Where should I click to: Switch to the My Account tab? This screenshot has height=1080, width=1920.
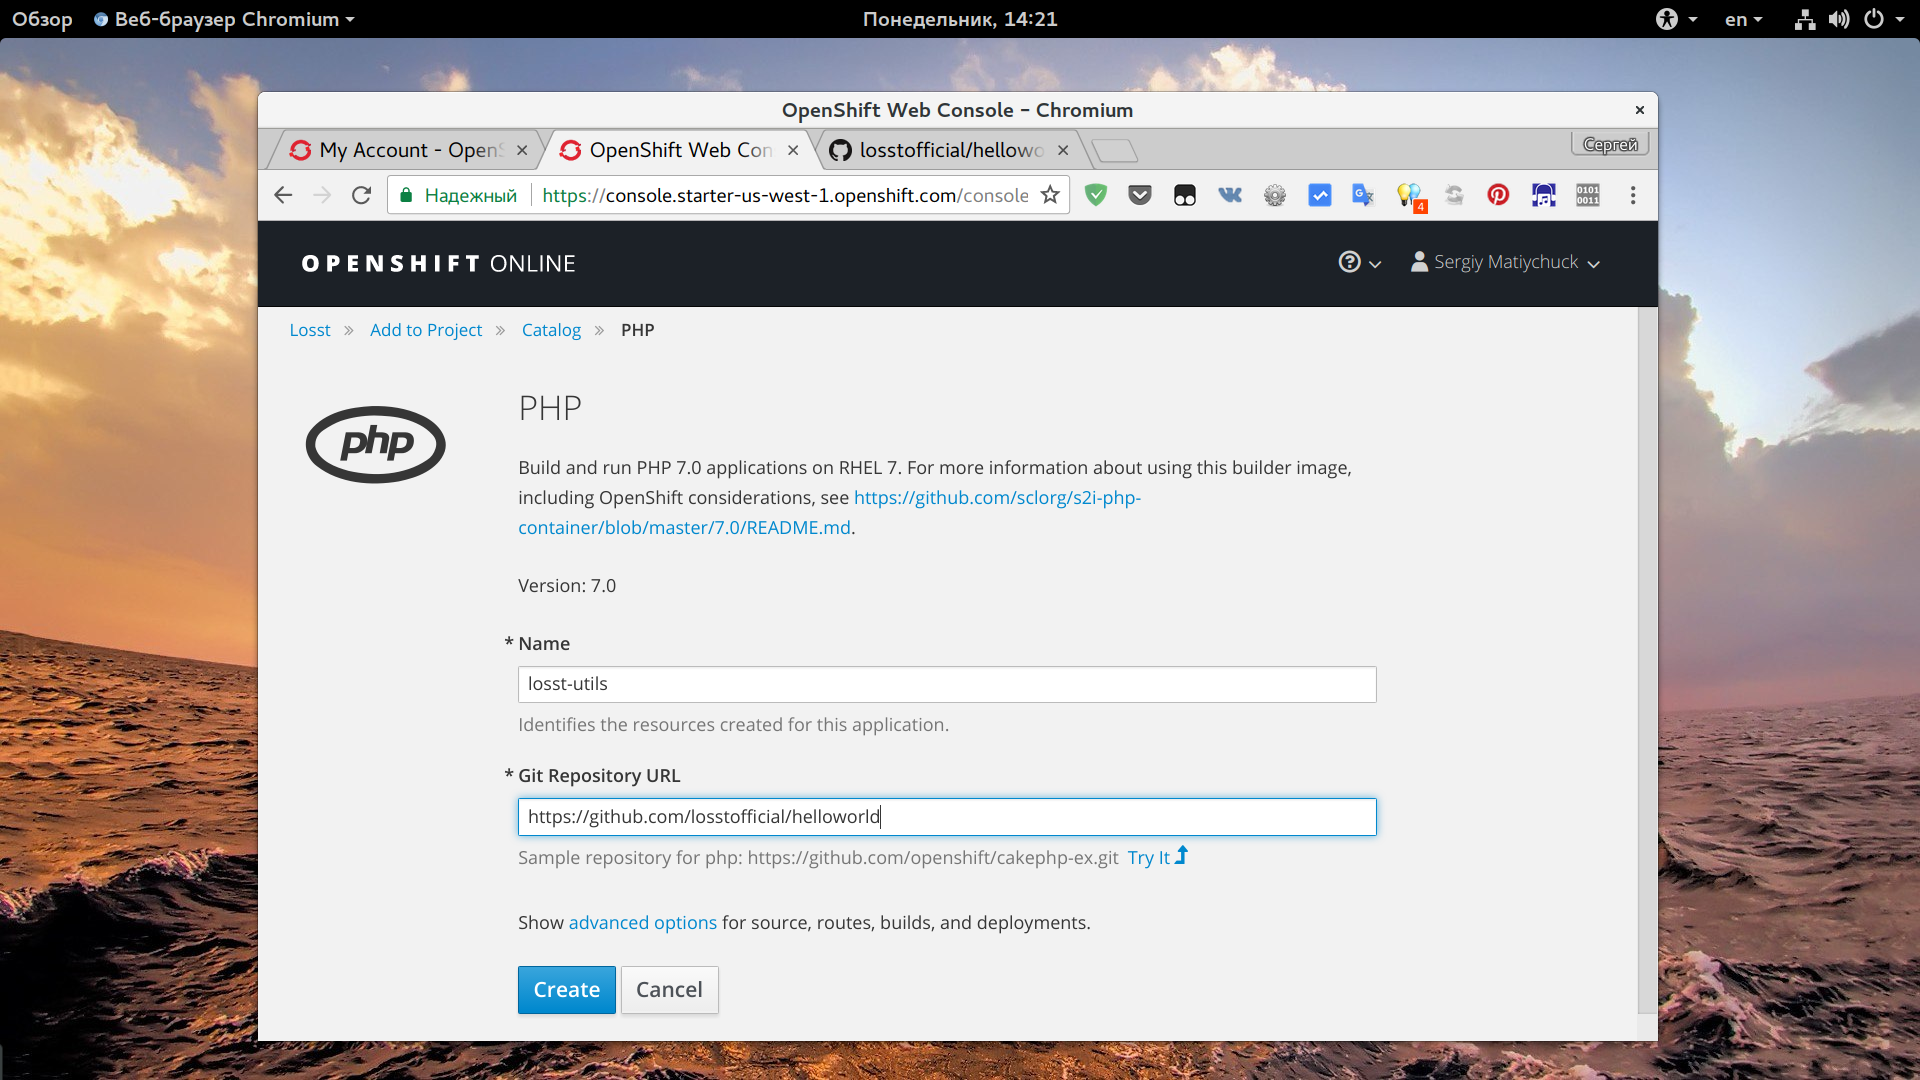pyautogui.click(x=410, y=150)
